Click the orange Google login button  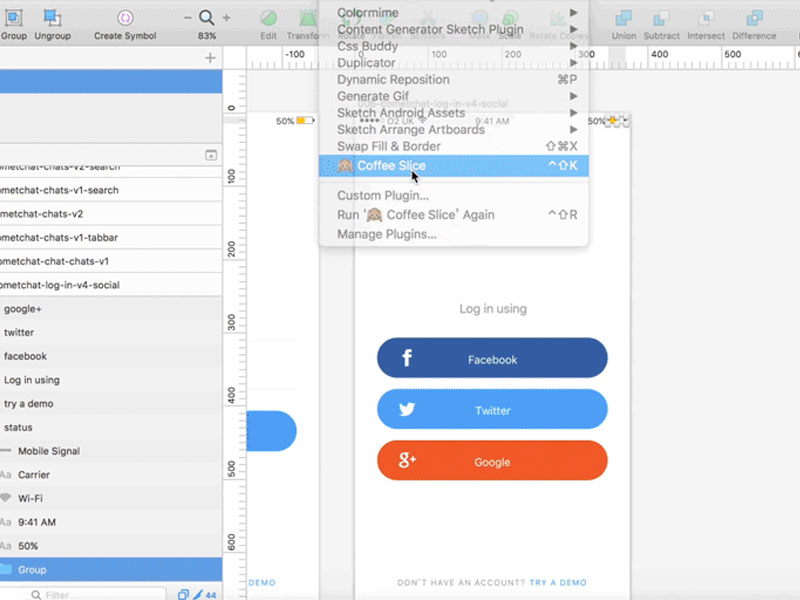pos(492,460)
